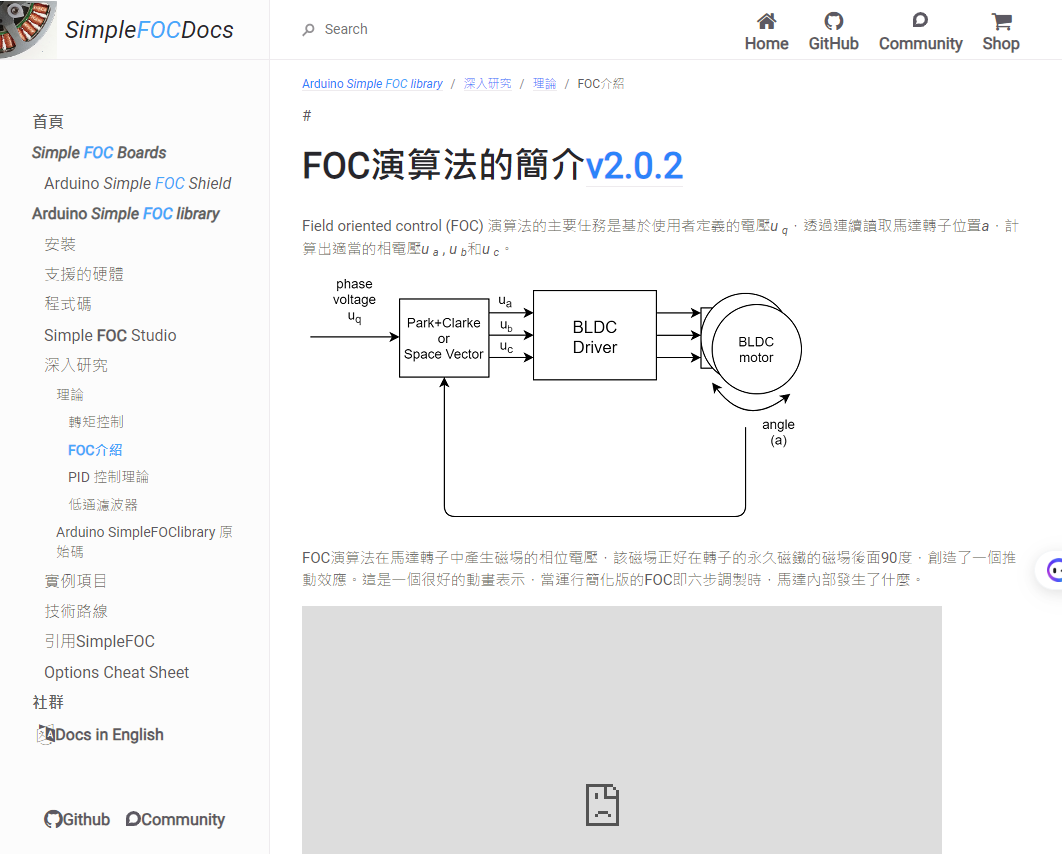The width and height of the screenshot is (1062, 854).
Task: Open the SimpleFOCDocs site title
Action: [149, 30]
